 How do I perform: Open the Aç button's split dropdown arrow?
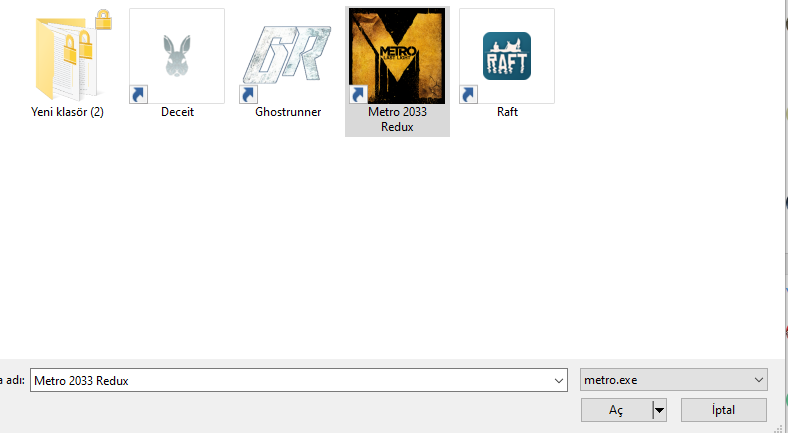[659, 410]
